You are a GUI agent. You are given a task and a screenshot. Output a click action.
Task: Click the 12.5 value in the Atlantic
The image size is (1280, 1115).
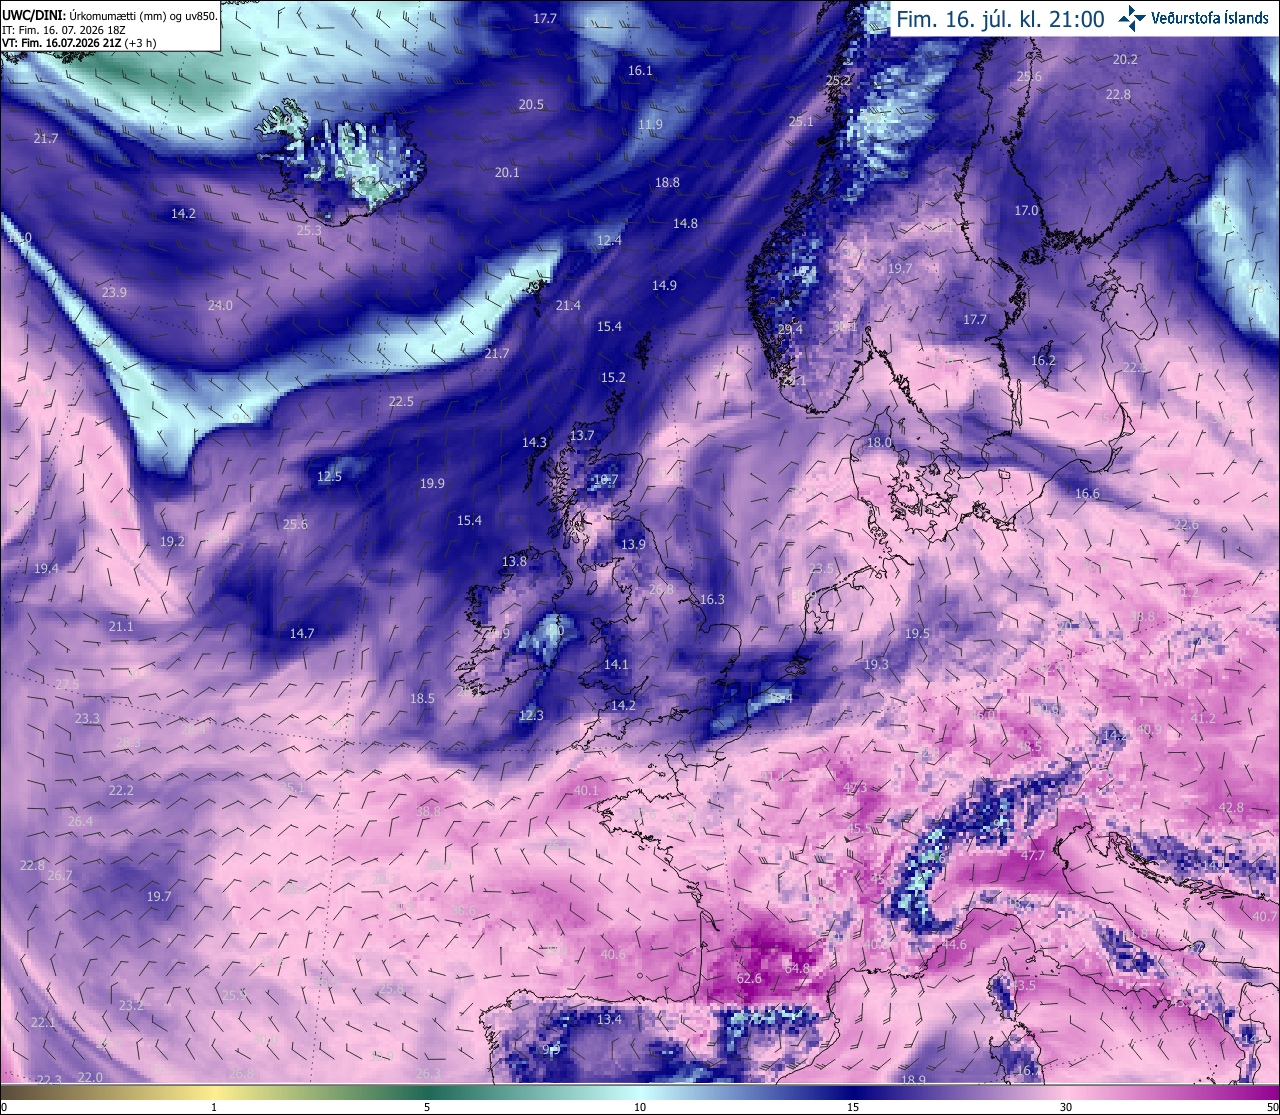330,476
